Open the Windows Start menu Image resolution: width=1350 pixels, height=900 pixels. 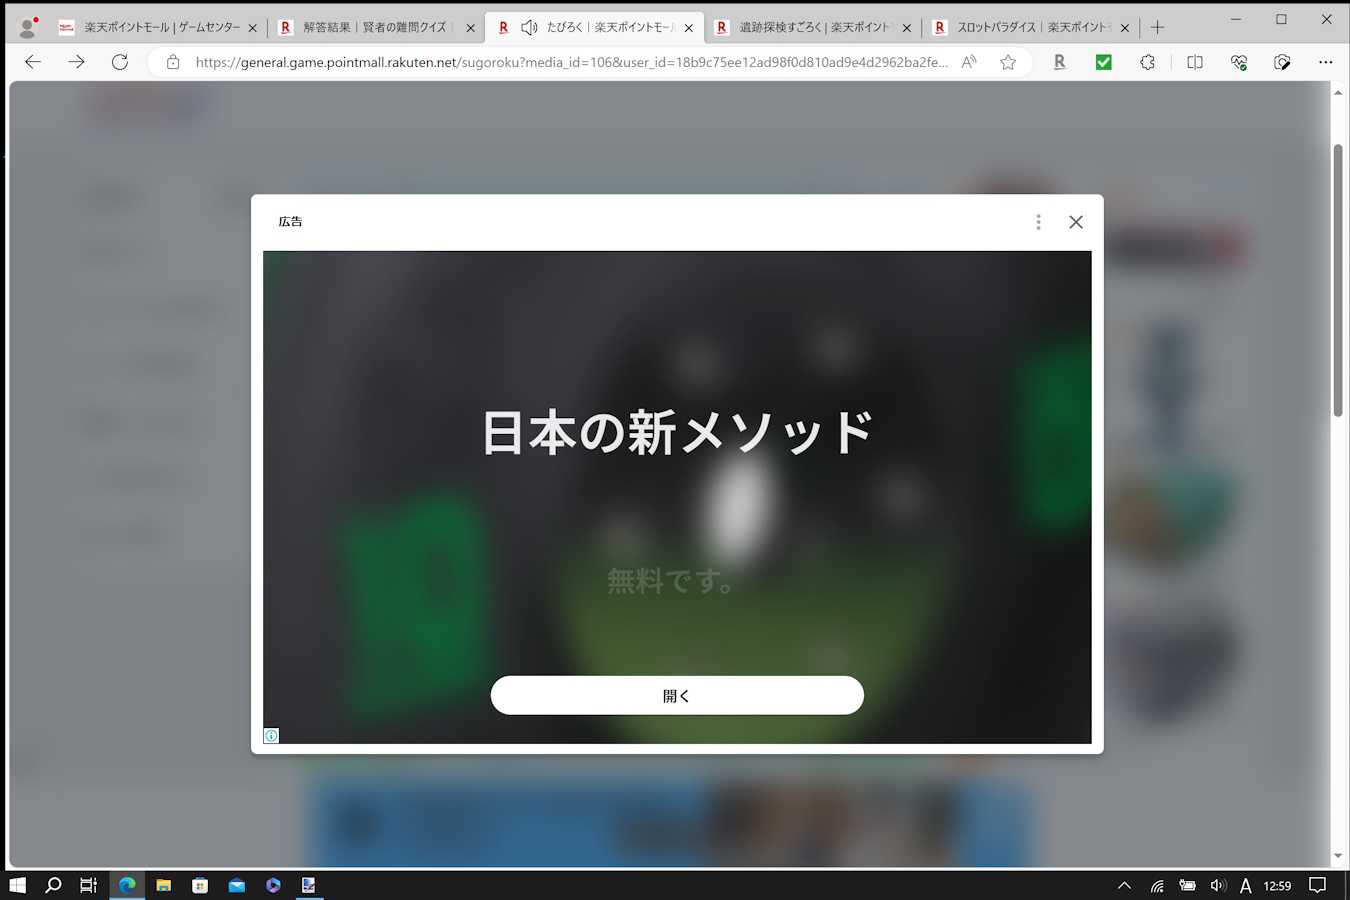pos(17,885)
